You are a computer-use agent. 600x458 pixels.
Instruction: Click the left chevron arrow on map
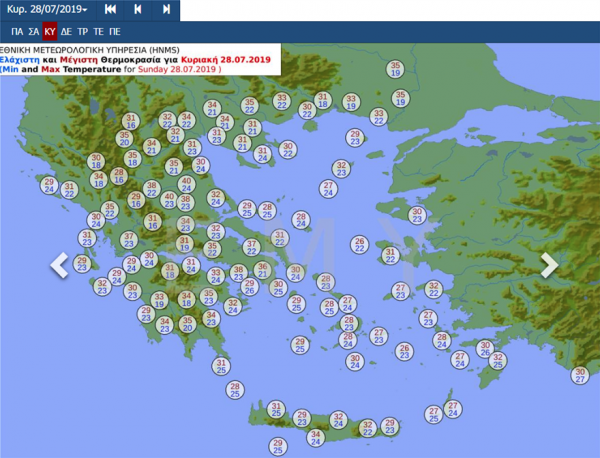[59, 265]
